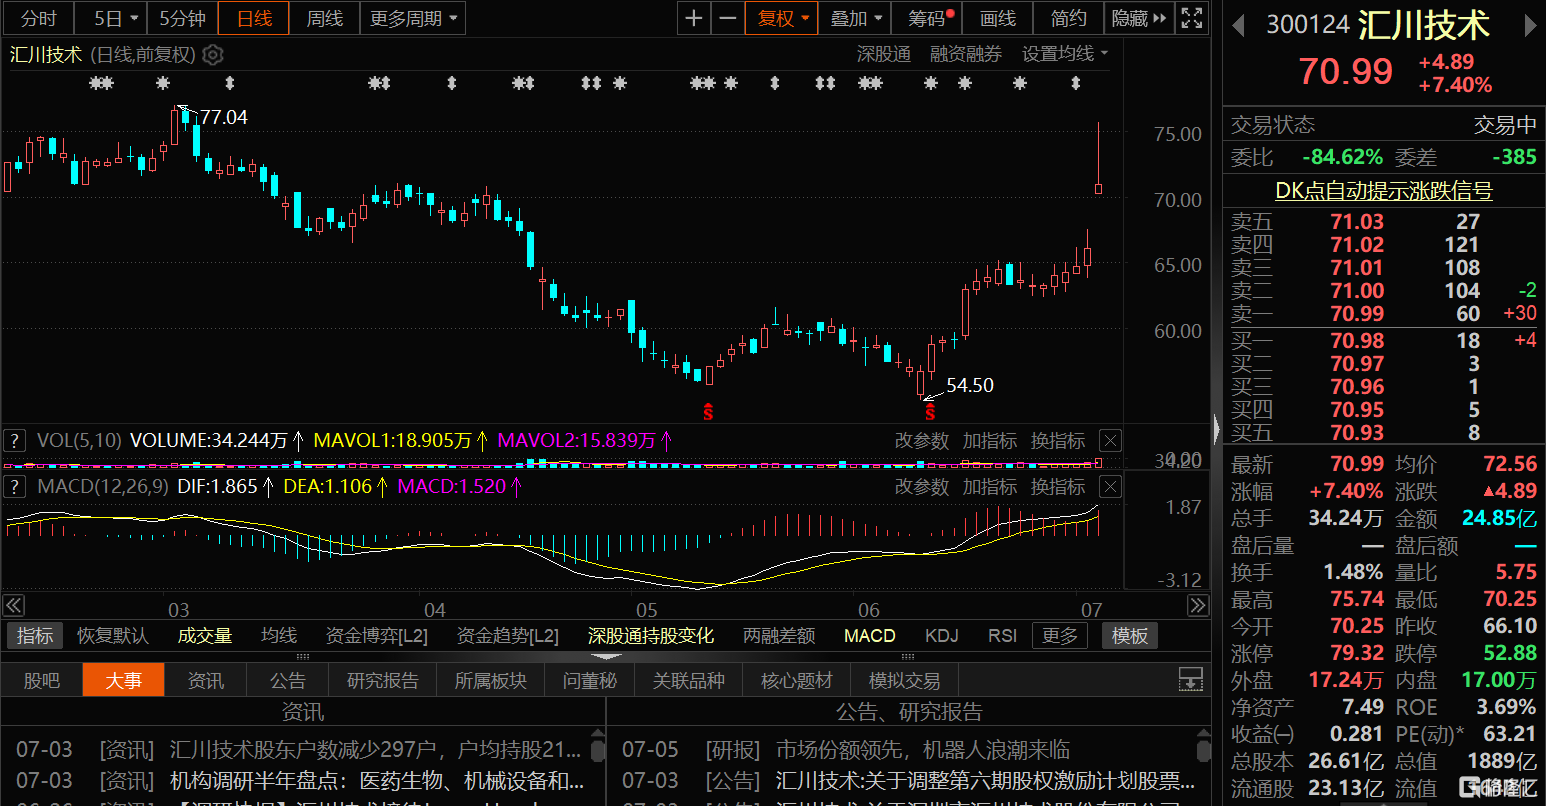Click the minus zoom-out chart icon
This screenshot has width=1546, height=806.
[x=727, y=18]
